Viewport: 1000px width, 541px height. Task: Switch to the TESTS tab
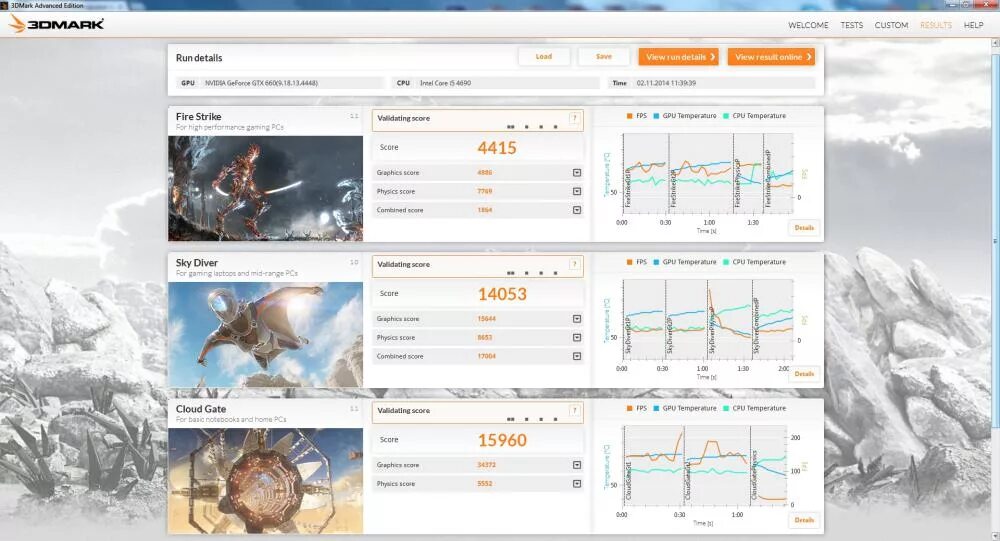851,25
